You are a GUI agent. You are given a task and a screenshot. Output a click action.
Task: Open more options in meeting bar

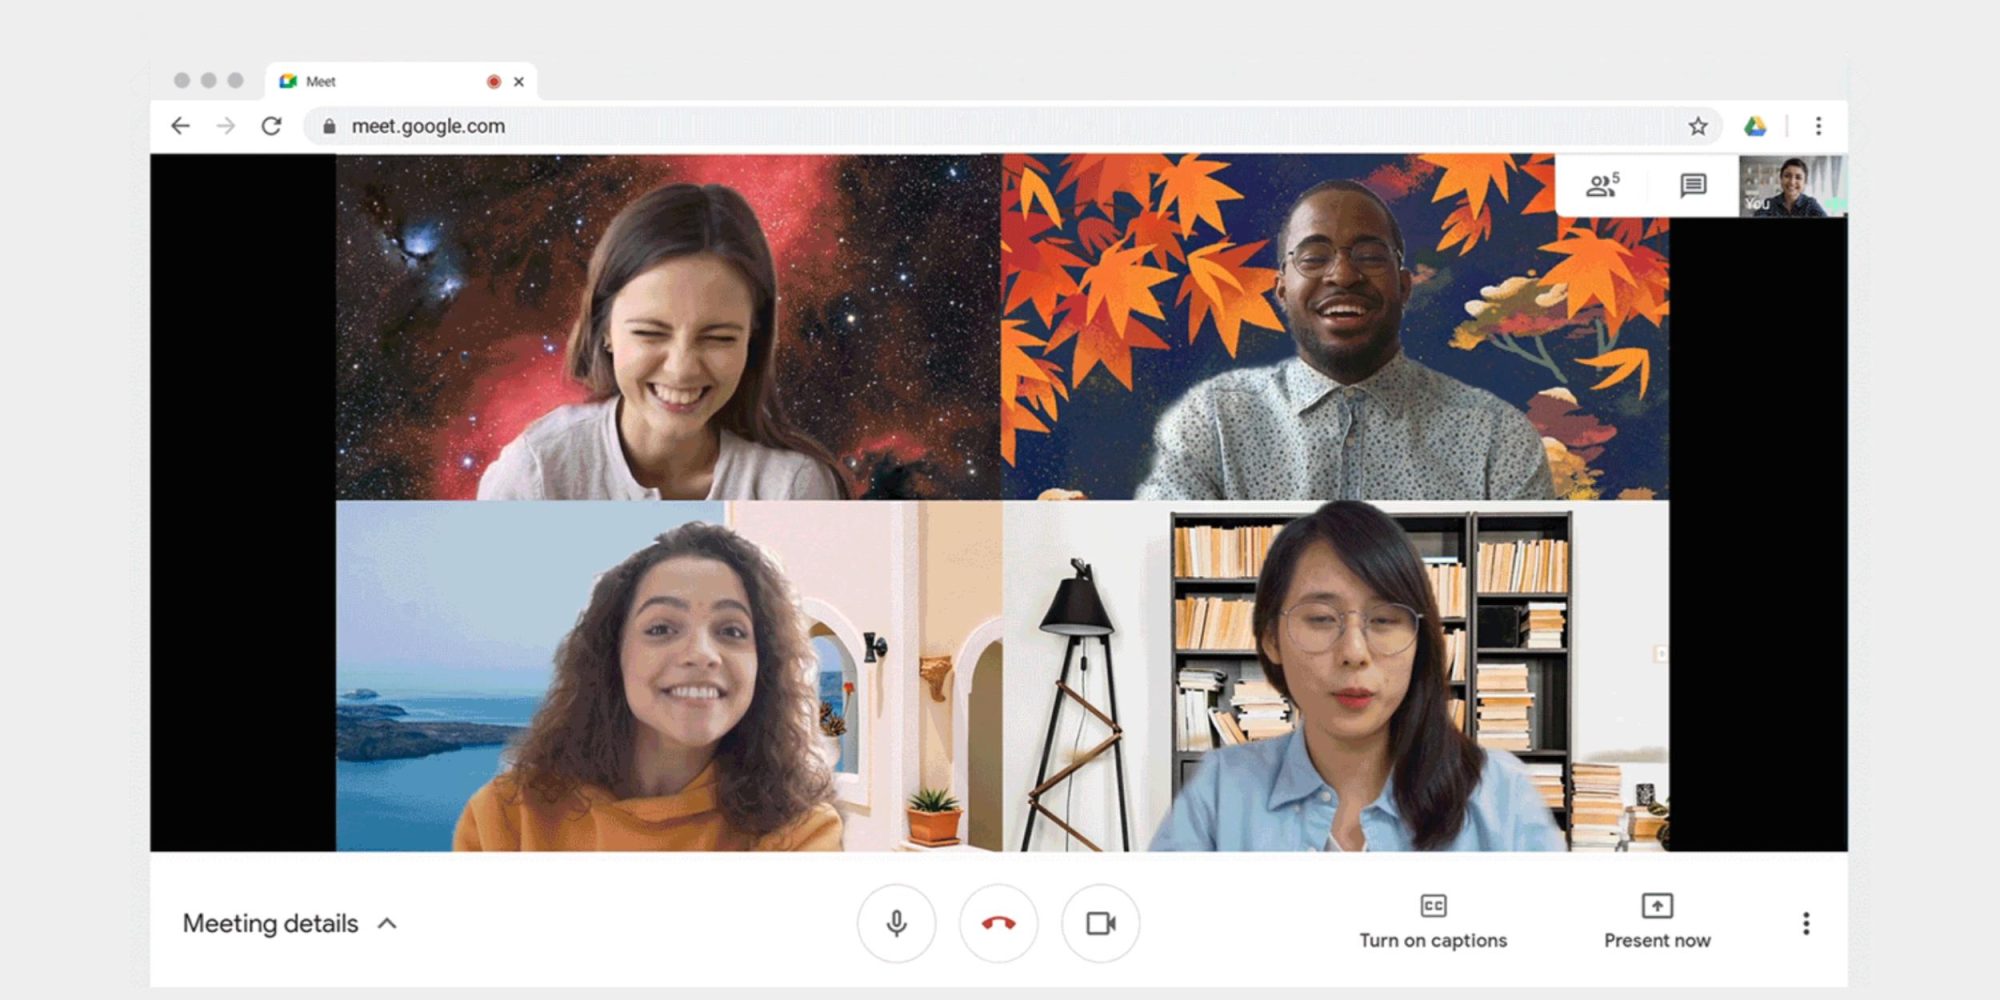click(1805, 923)
